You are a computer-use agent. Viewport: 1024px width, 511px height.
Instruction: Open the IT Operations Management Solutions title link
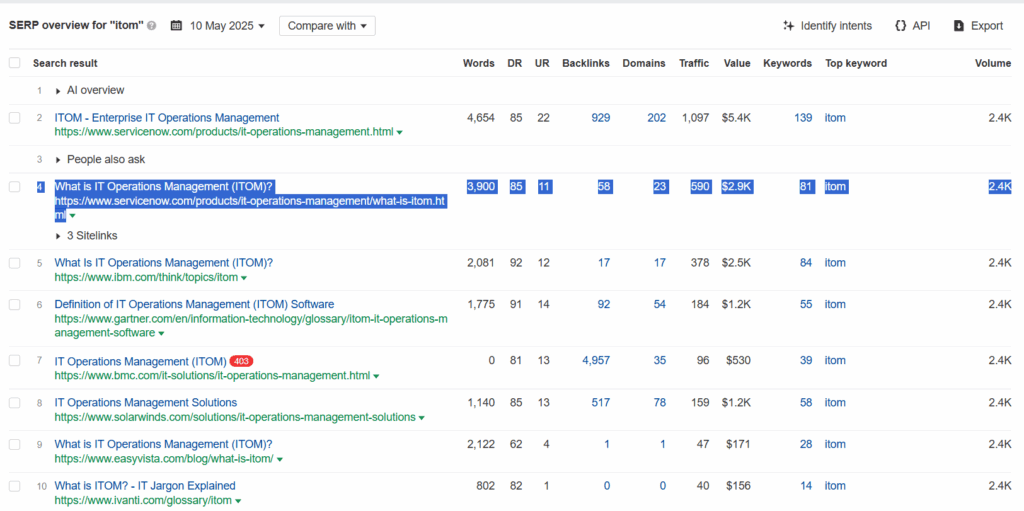(x=146, y=403)
